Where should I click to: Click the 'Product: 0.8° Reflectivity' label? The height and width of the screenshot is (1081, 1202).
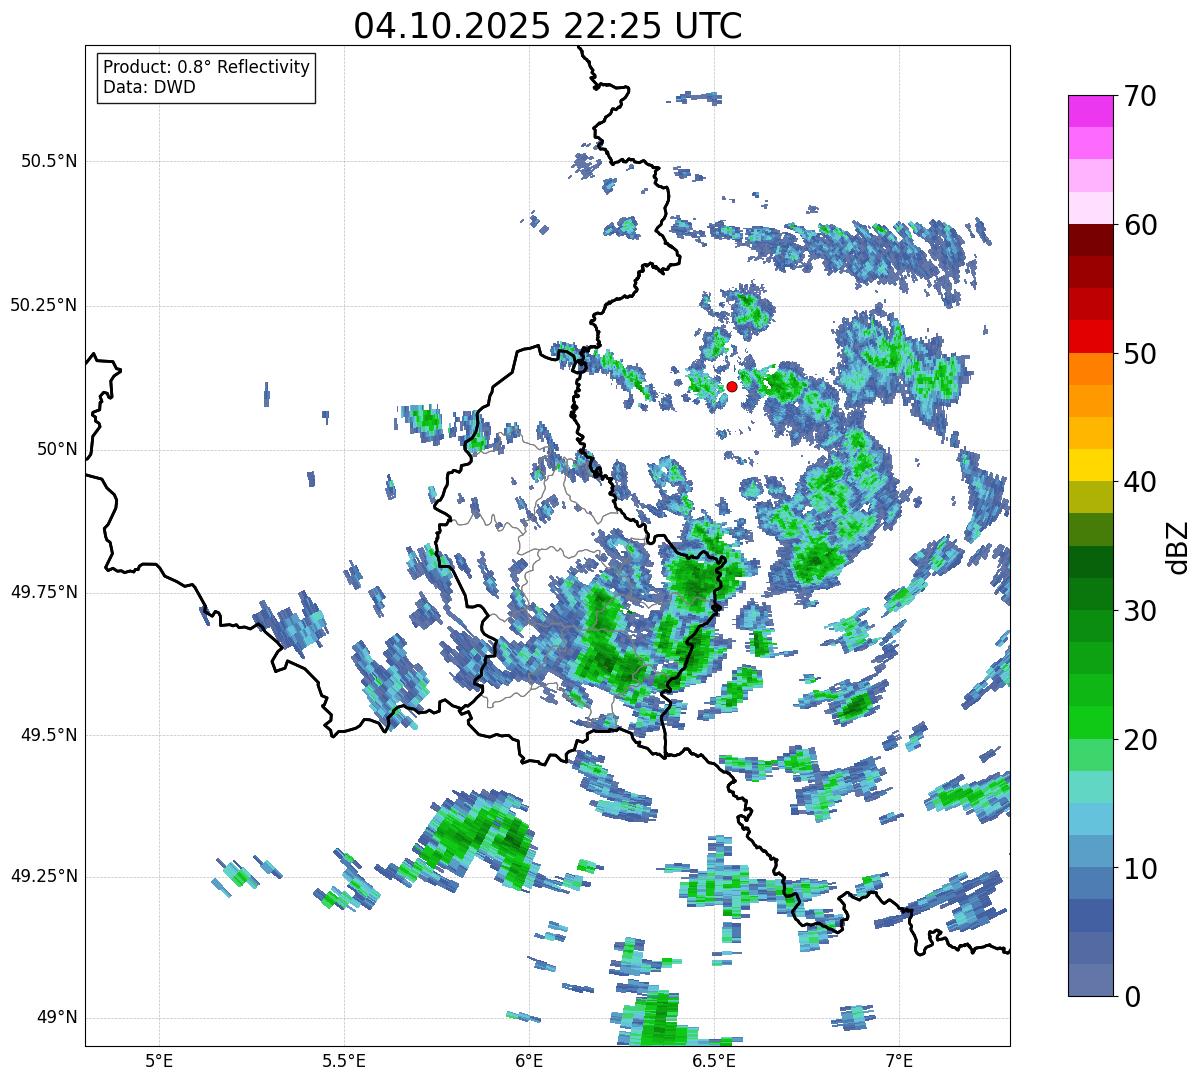click(x=207, y=67)
